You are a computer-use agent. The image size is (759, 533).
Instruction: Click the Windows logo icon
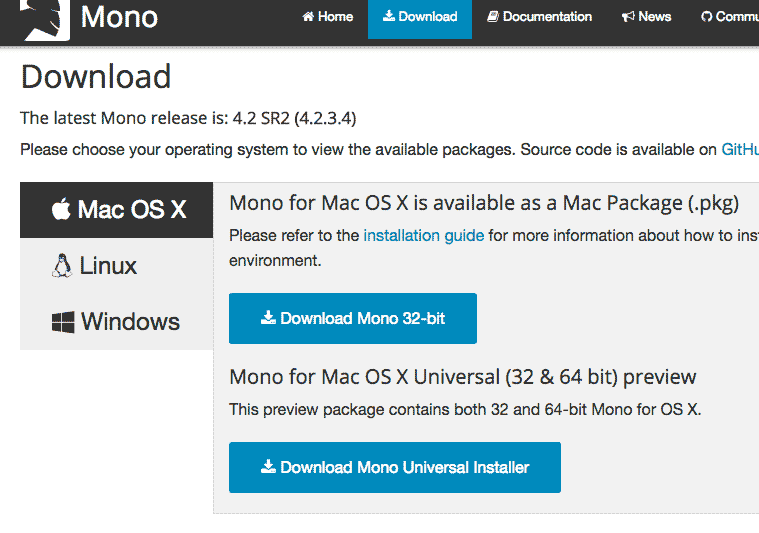[x=64, y=322]
